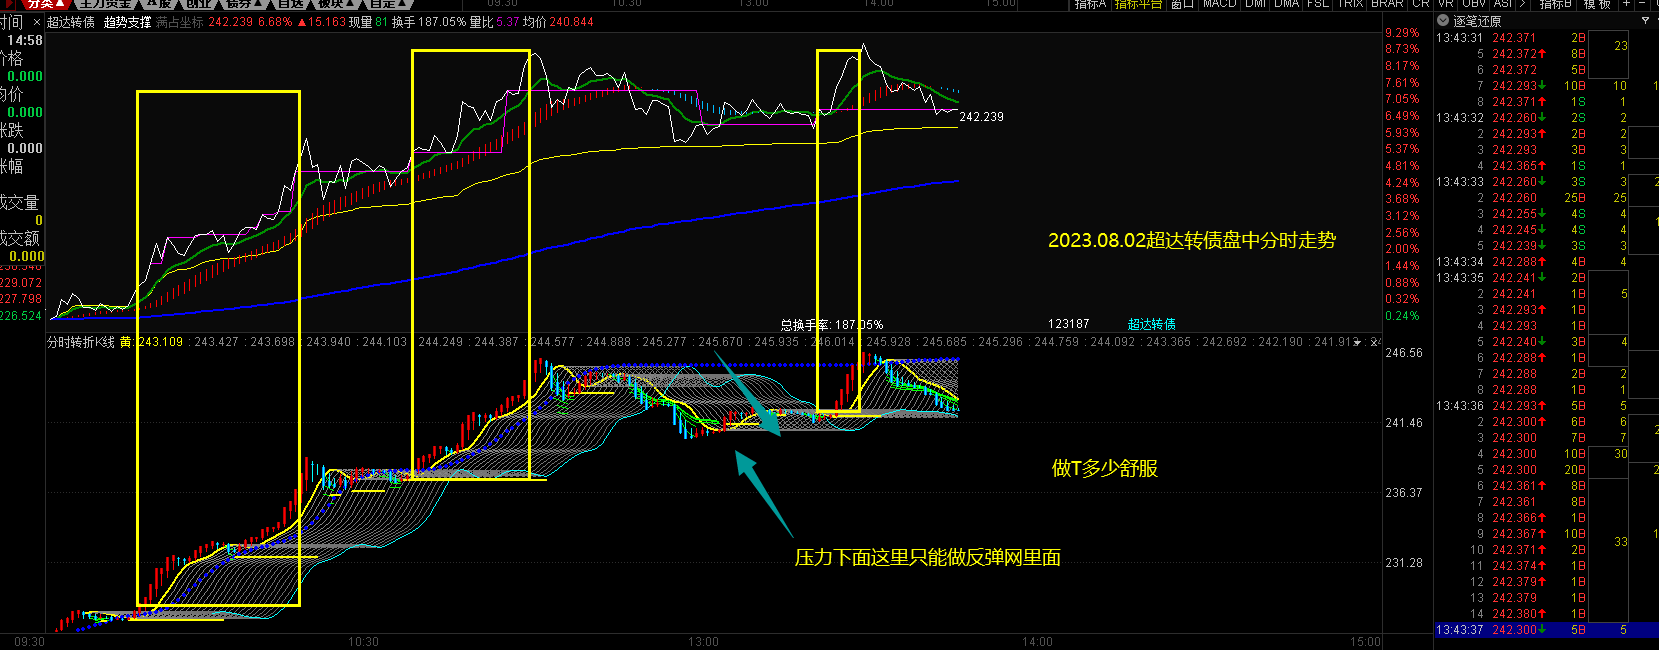
Task: Select the highlighted 13:43:37 242.300 tick row
Action: pyautogui.click(x=1546, y=630)
